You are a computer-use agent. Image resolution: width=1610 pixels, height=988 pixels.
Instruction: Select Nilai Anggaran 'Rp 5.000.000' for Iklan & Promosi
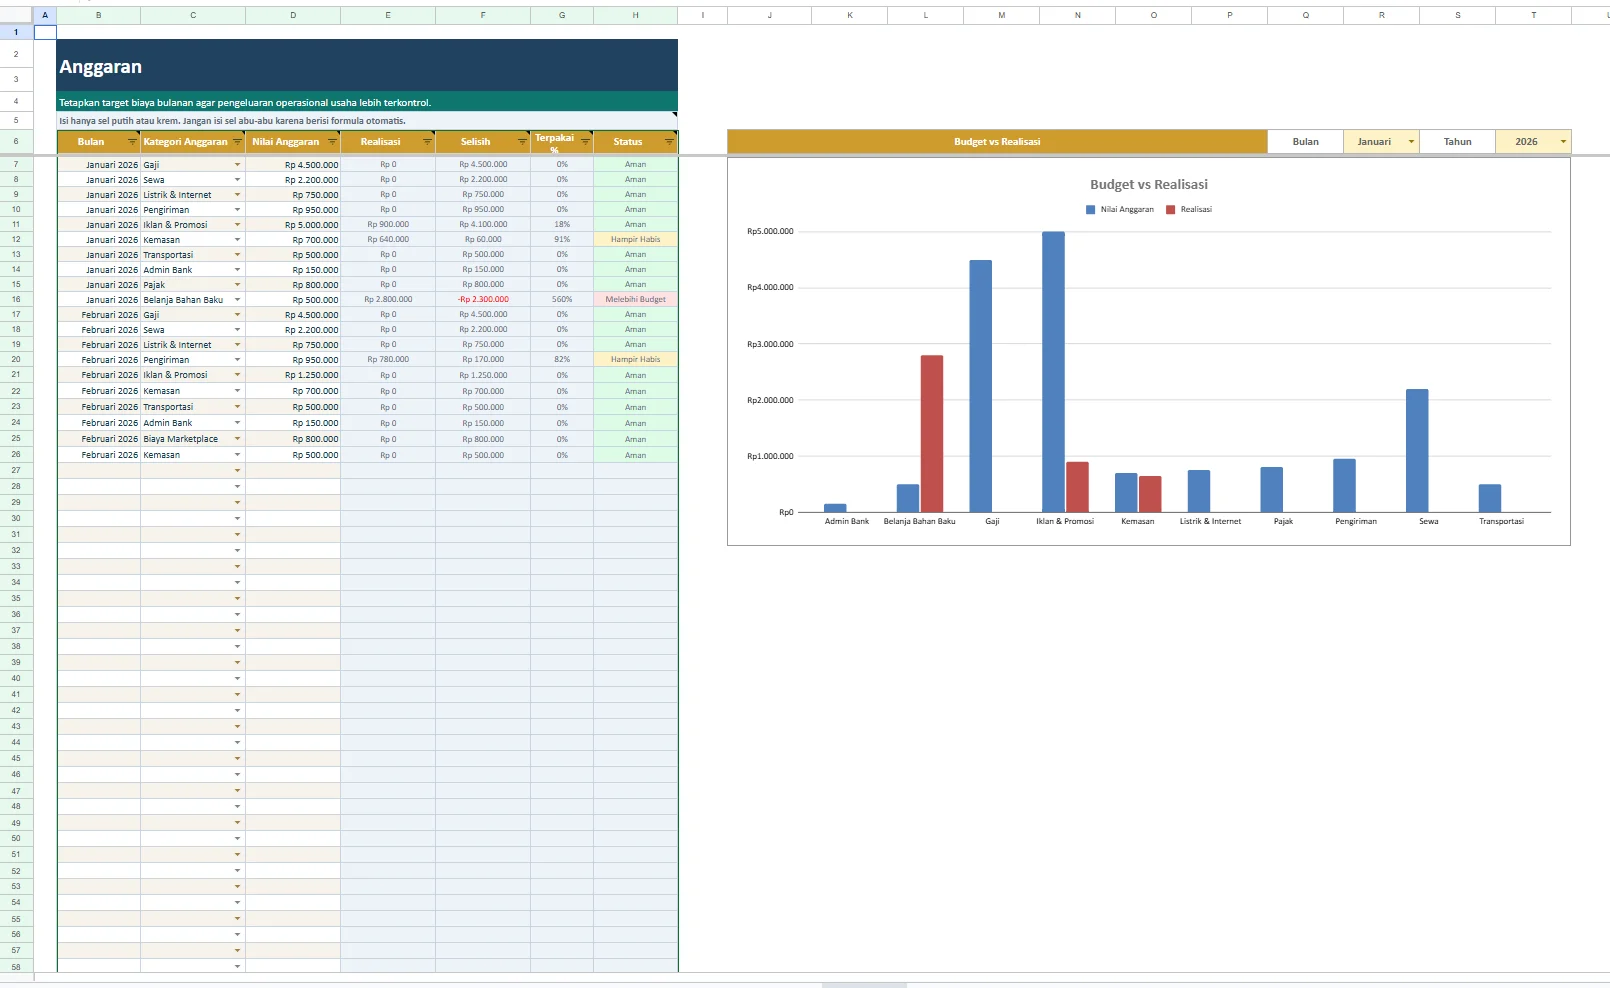293,225
